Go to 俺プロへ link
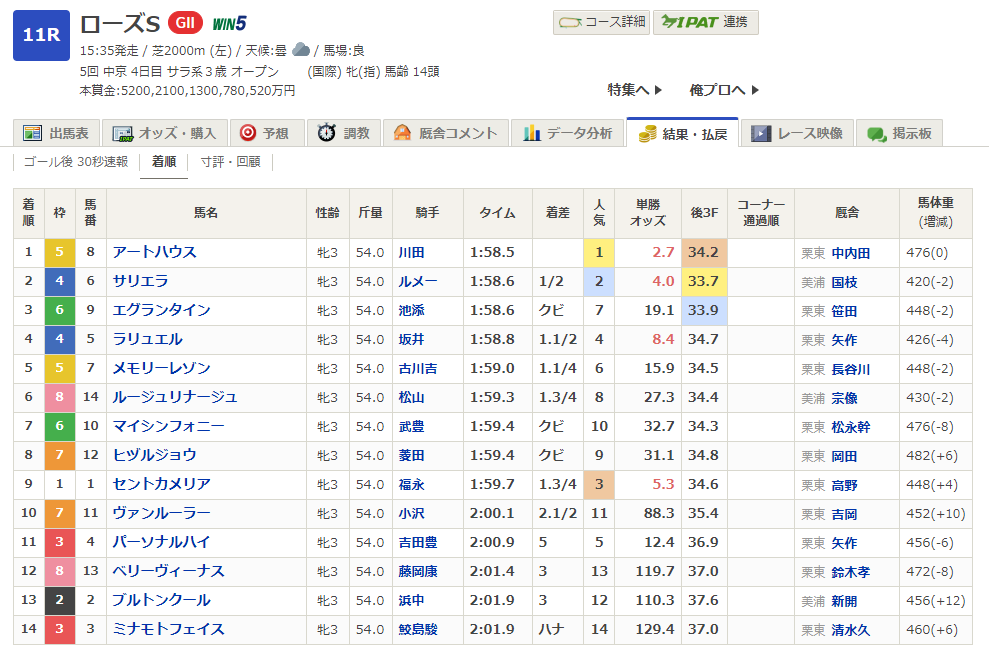 (x=724, y=90)
